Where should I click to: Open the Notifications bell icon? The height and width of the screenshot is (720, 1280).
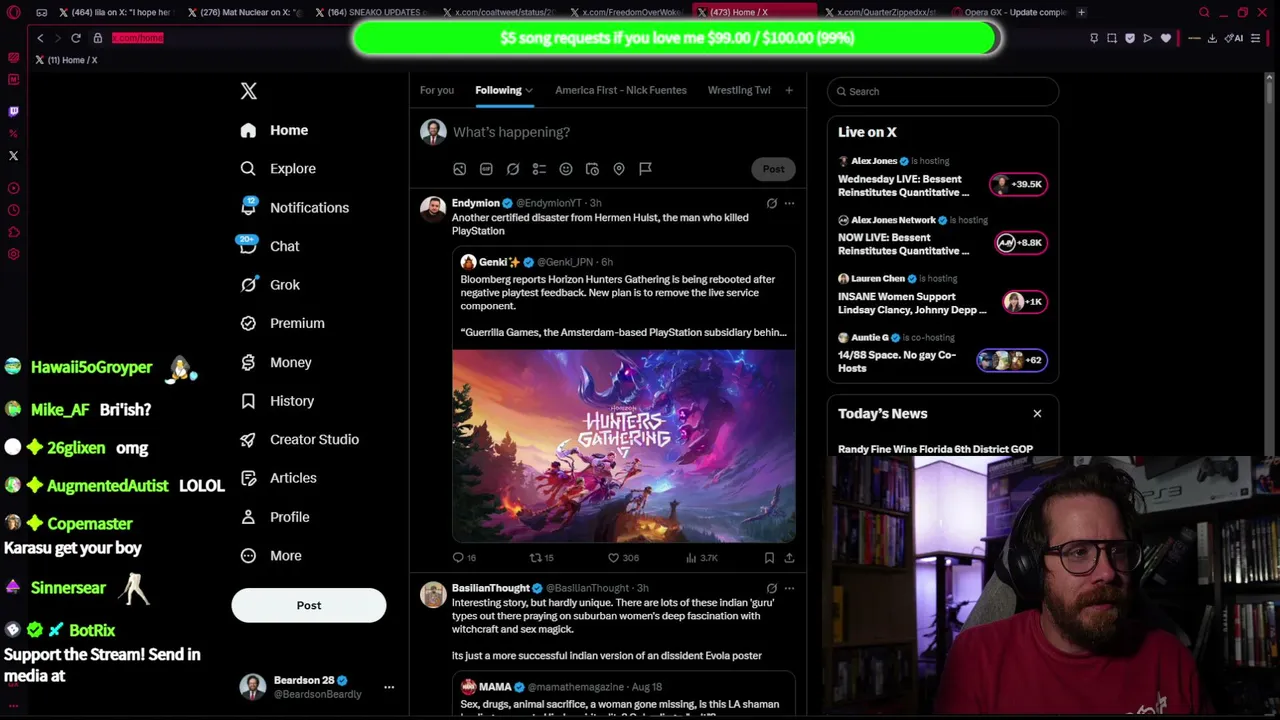click(249, 207)
